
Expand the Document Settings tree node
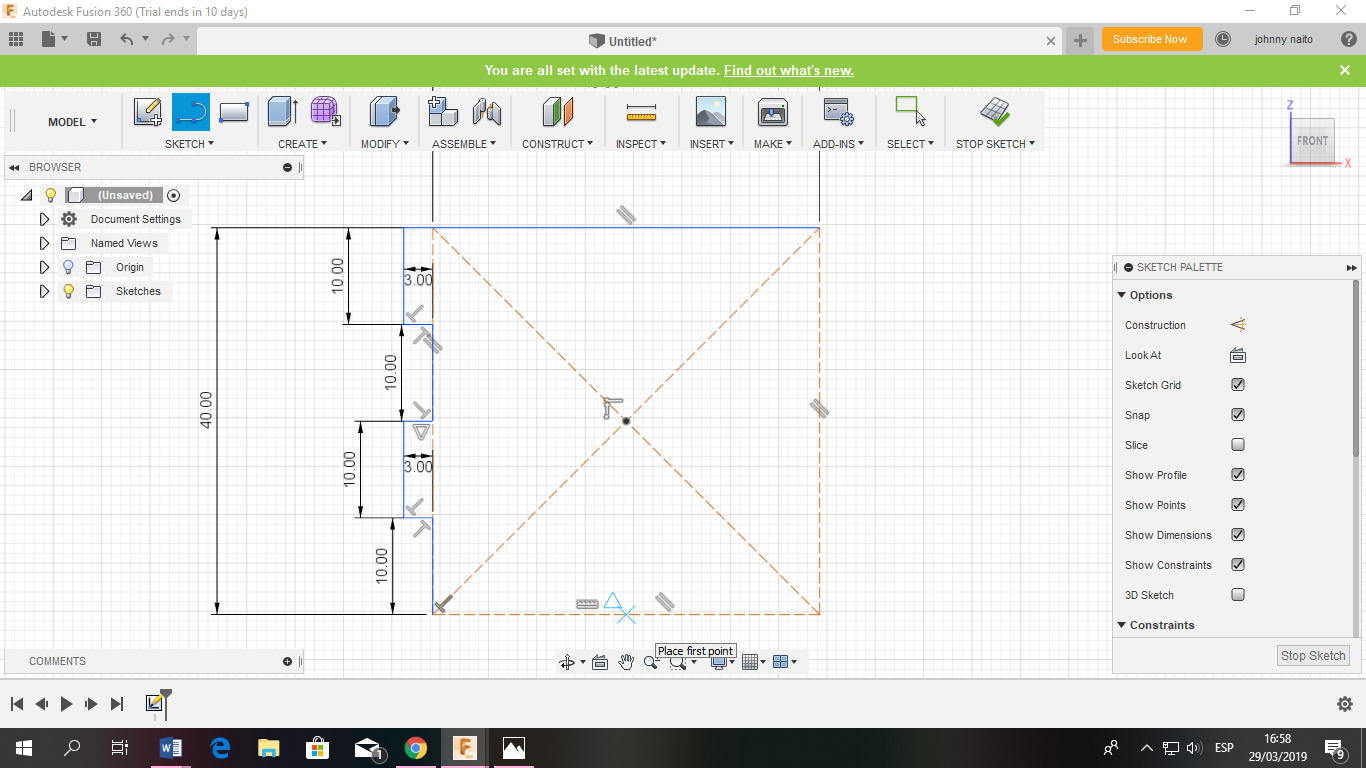point(44,219)
